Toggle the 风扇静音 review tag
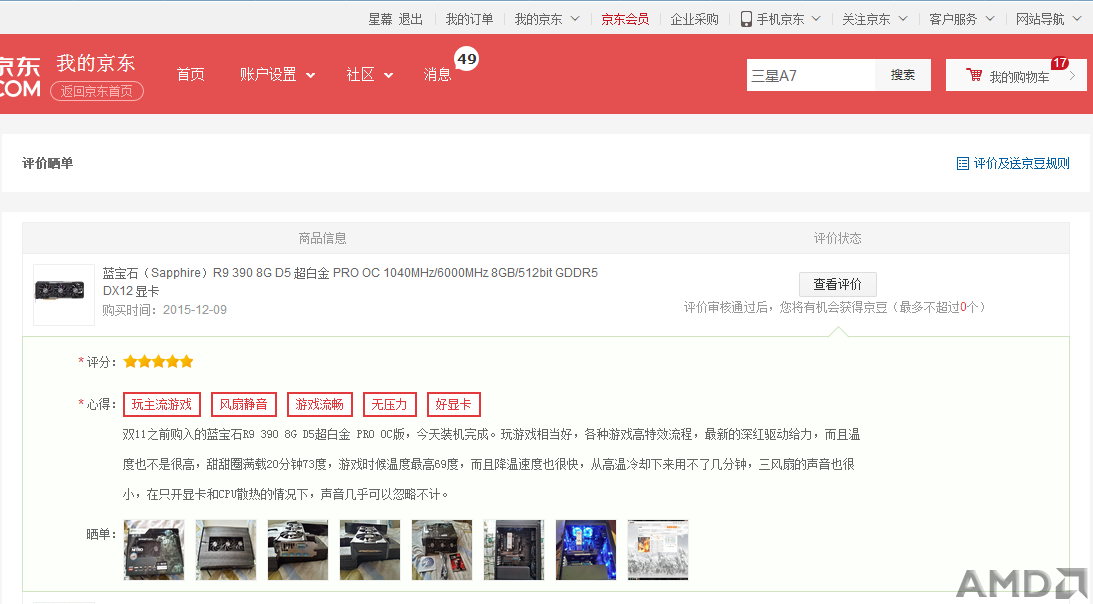Viewport: 1093px width, 604px height. [243, 405]
